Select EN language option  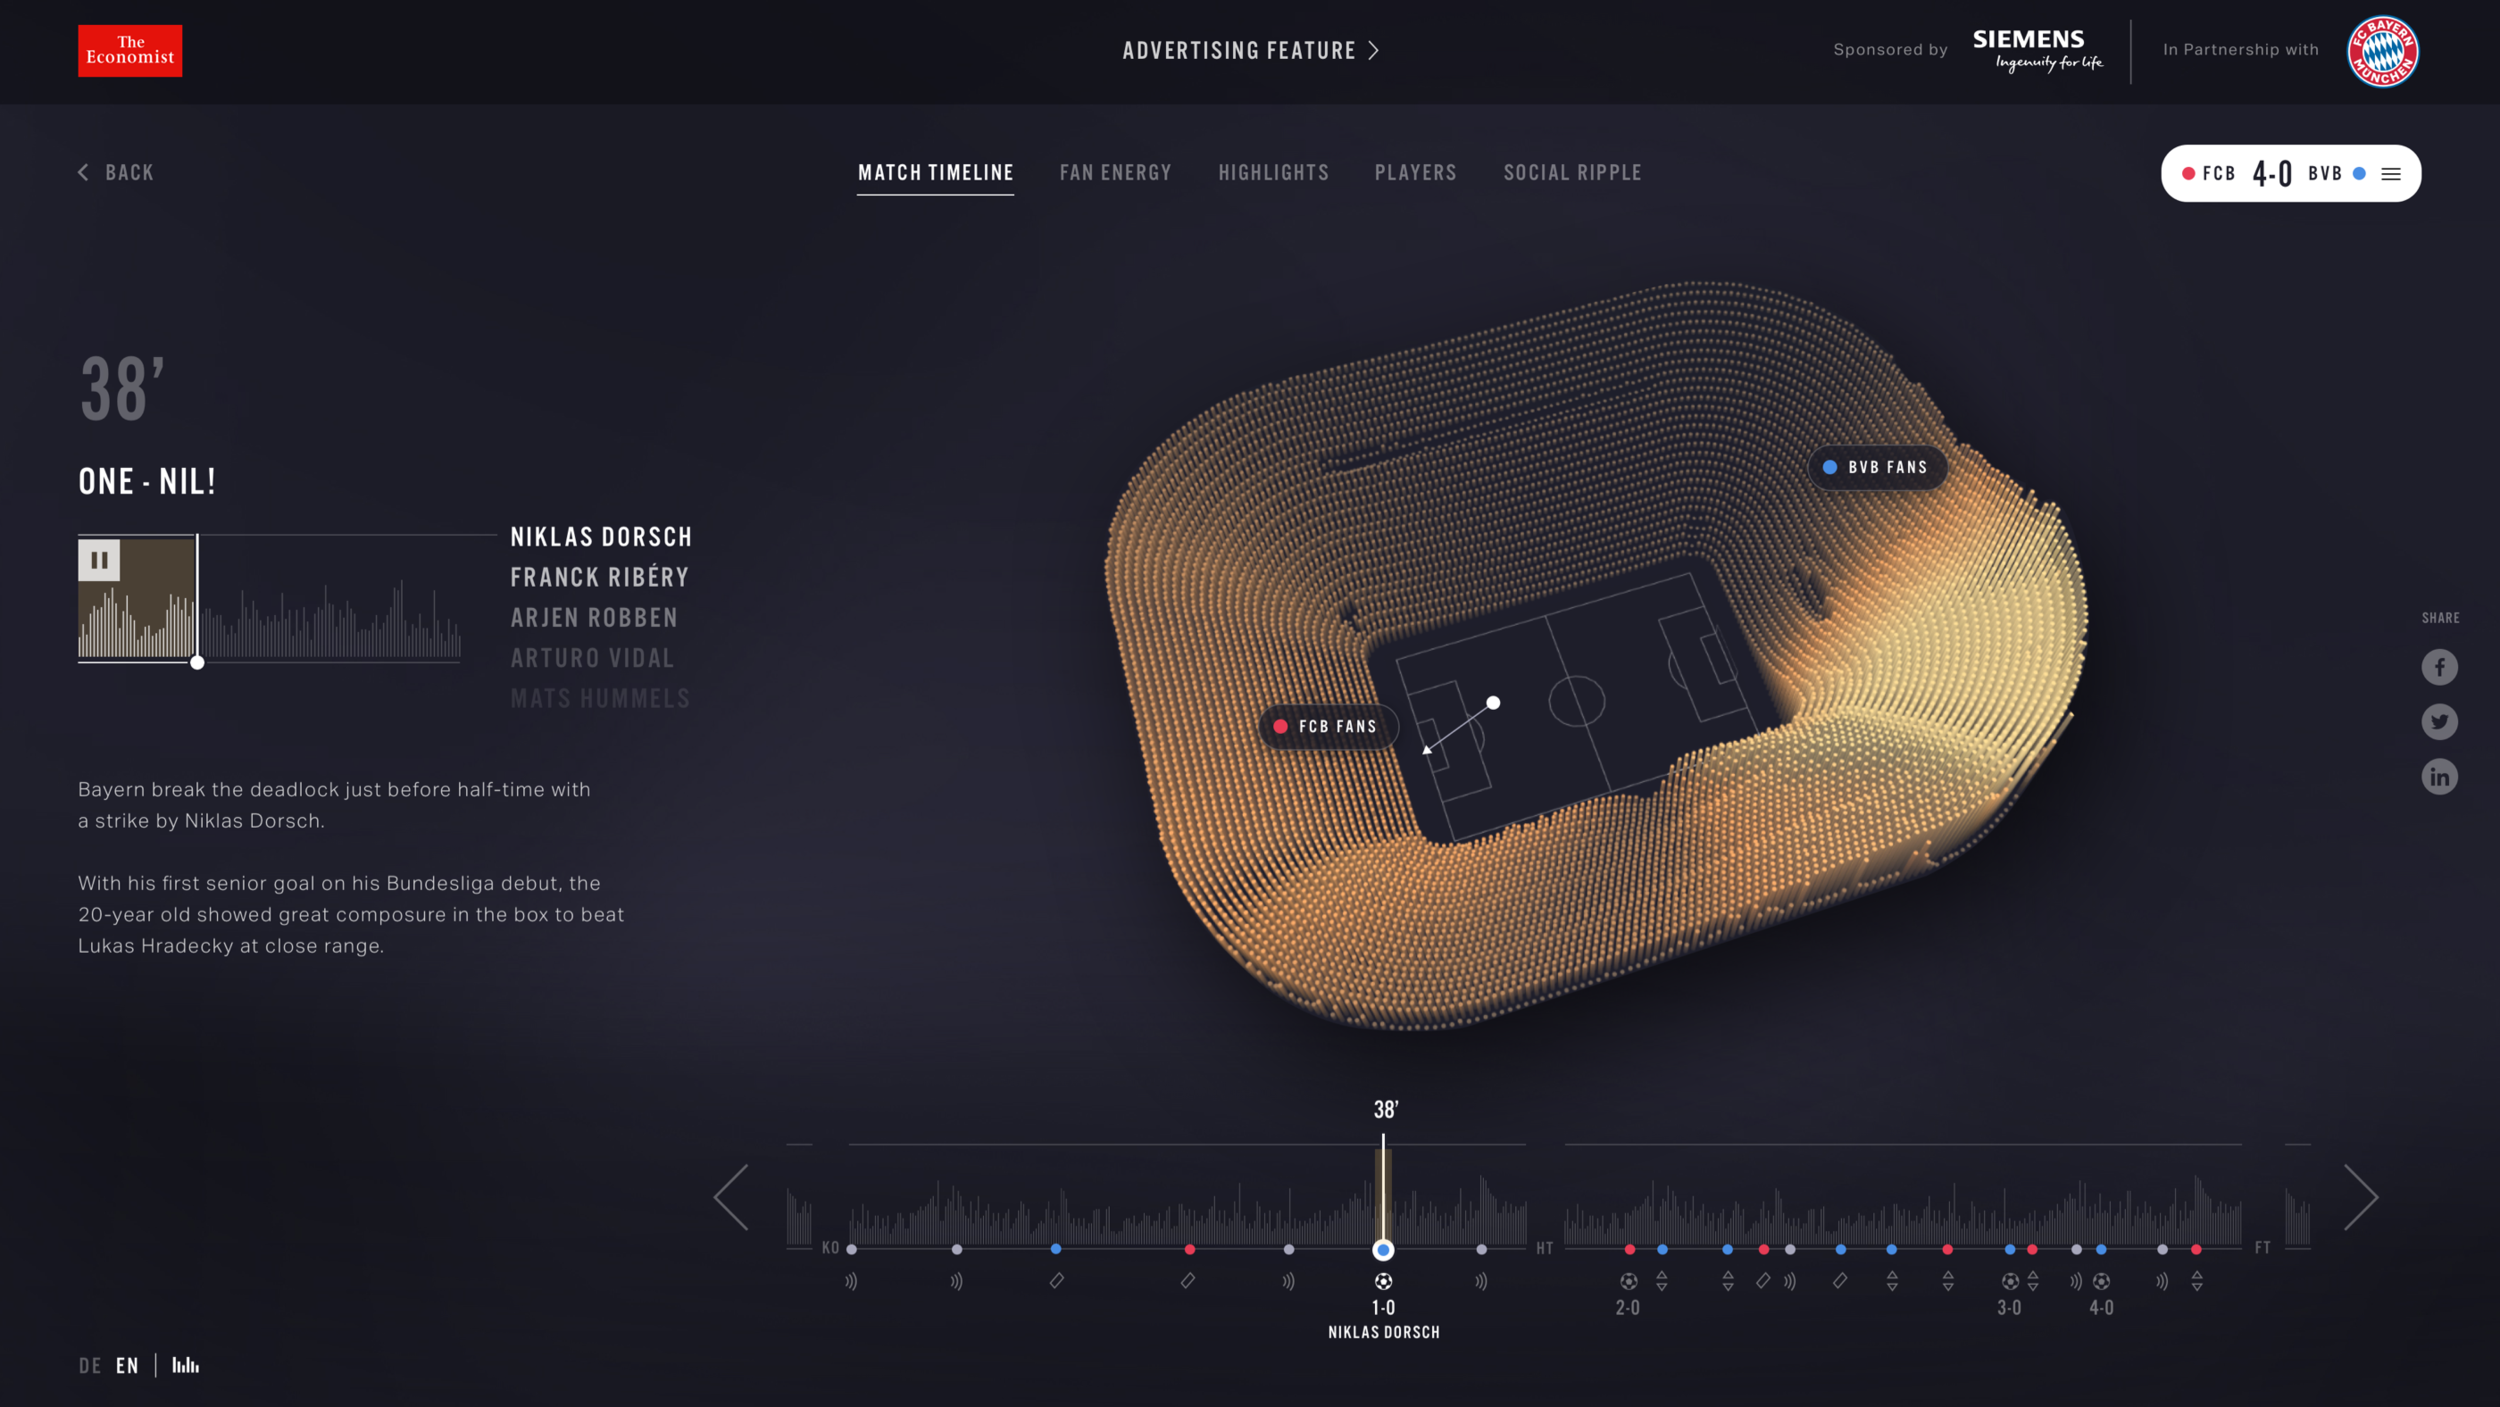(x=127, y=1366)
